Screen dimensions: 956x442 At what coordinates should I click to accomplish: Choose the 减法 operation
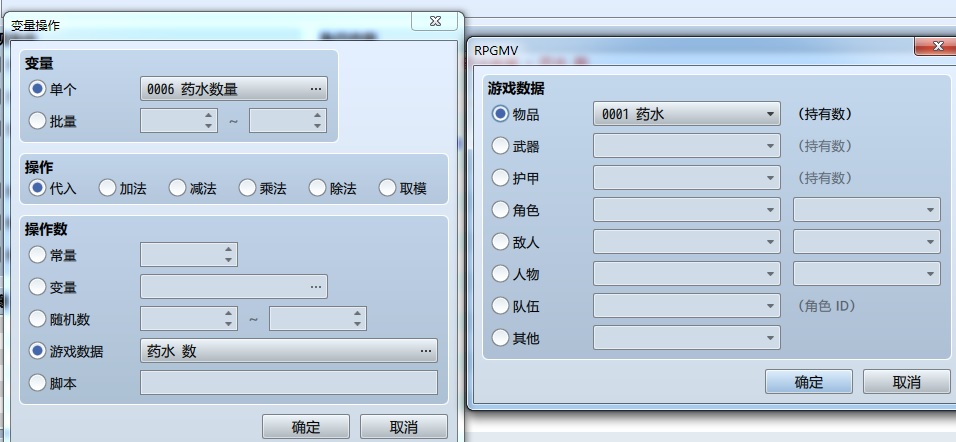point(177,188)
